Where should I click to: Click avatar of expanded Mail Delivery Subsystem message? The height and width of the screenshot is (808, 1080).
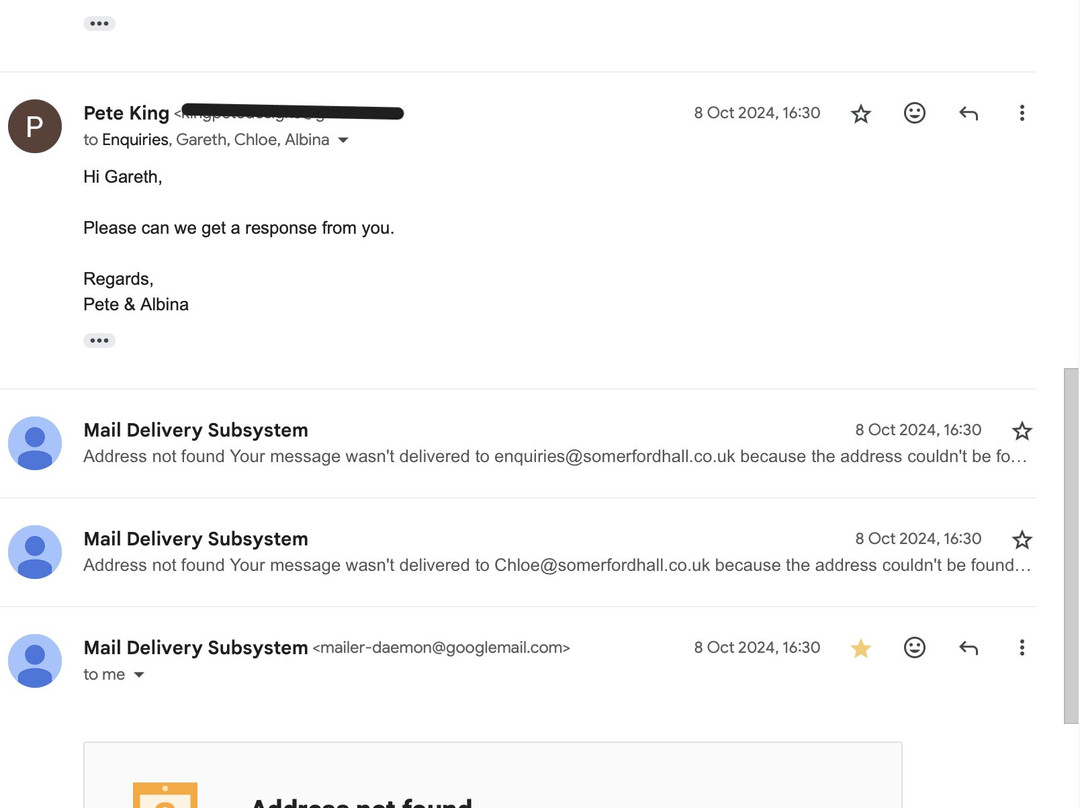coord(34,661)
